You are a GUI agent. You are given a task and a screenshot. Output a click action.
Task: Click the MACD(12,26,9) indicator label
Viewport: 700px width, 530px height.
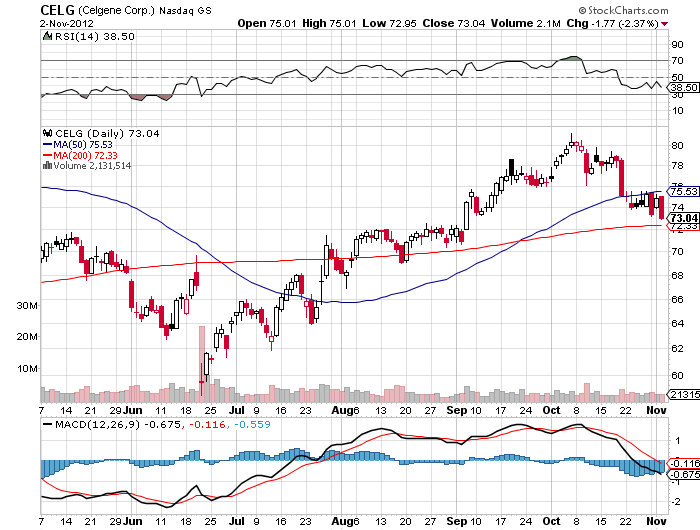[x=97, y=424]
